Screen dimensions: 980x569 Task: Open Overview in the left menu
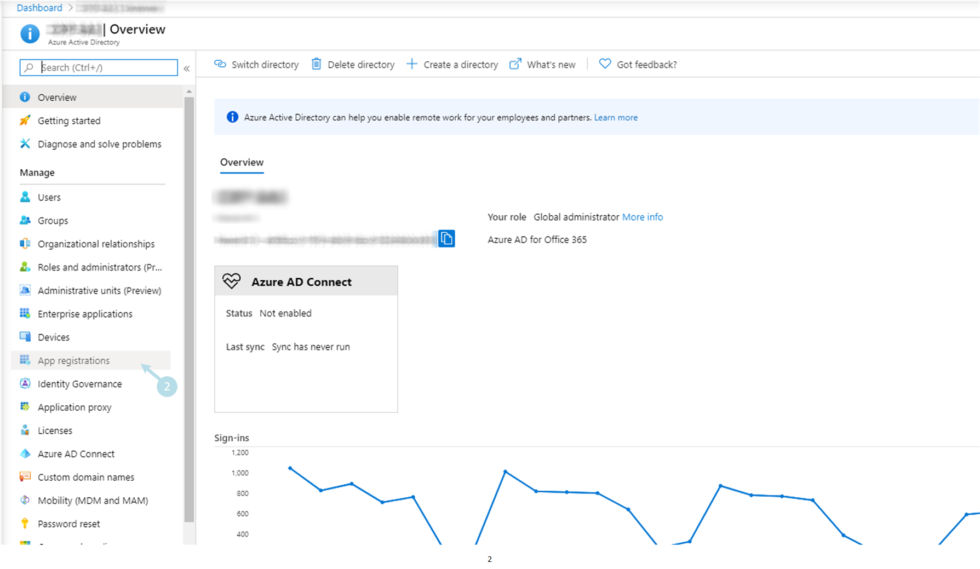(x=94, y=97)
